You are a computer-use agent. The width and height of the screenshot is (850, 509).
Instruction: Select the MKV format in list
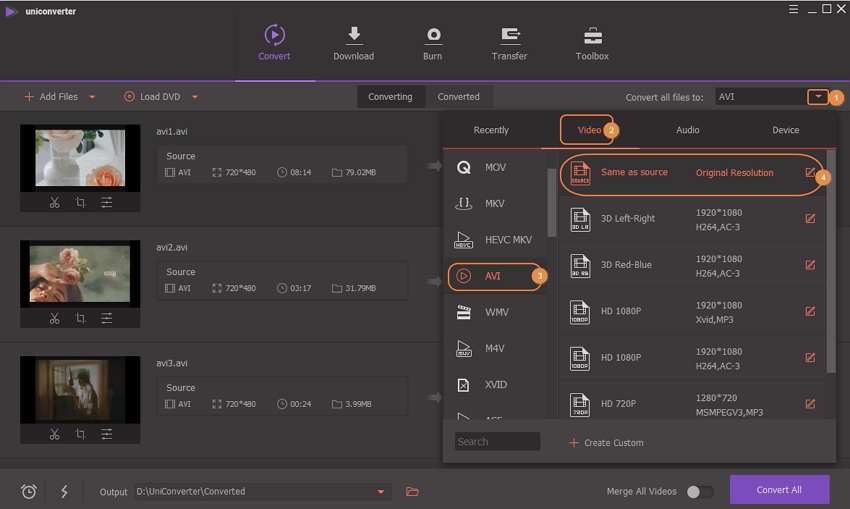point(495,203)
